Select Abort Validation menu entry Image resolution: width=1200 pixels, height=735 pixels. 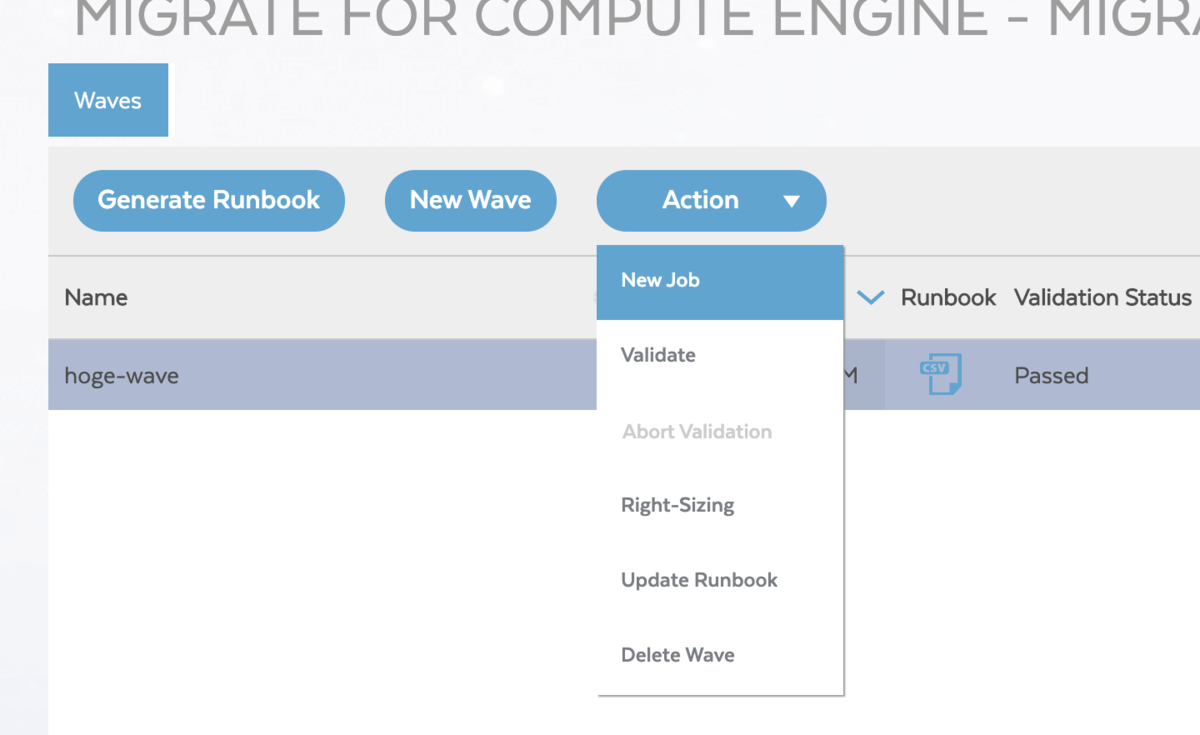(x=720, y=432)
